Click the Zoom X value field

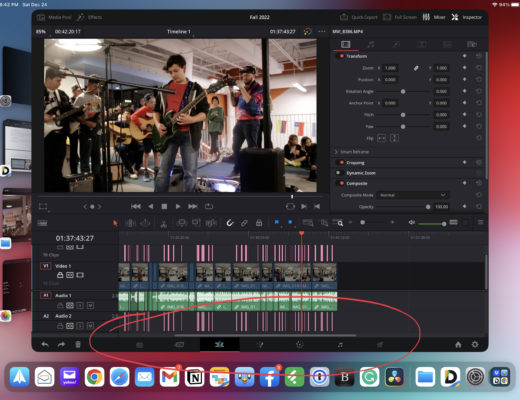[390, 68]
